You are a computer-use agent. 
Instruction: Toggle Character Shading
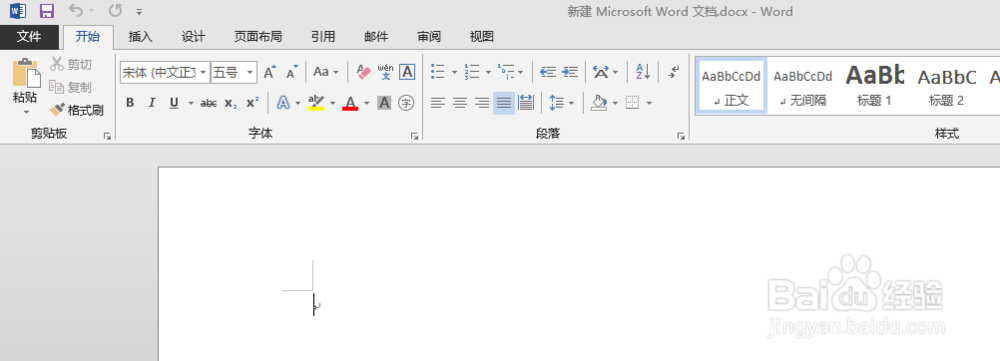coord(384,103)
